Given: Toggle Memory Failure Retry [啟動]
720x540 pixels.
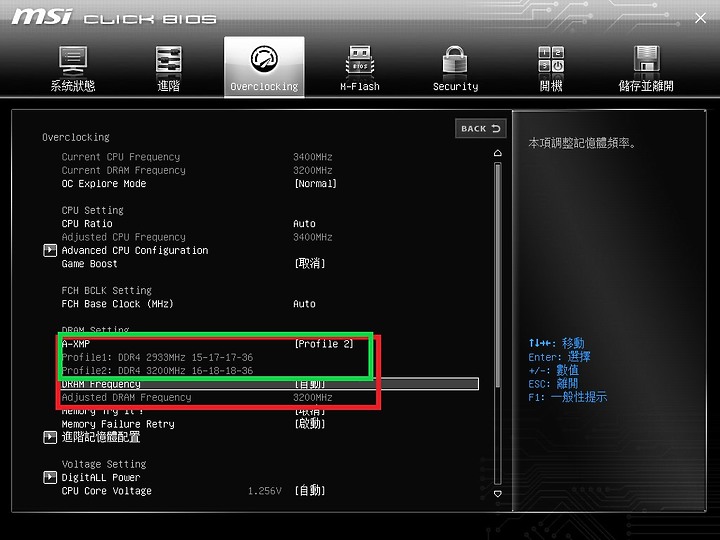Looking at the screenshot, I should point(310,424).
